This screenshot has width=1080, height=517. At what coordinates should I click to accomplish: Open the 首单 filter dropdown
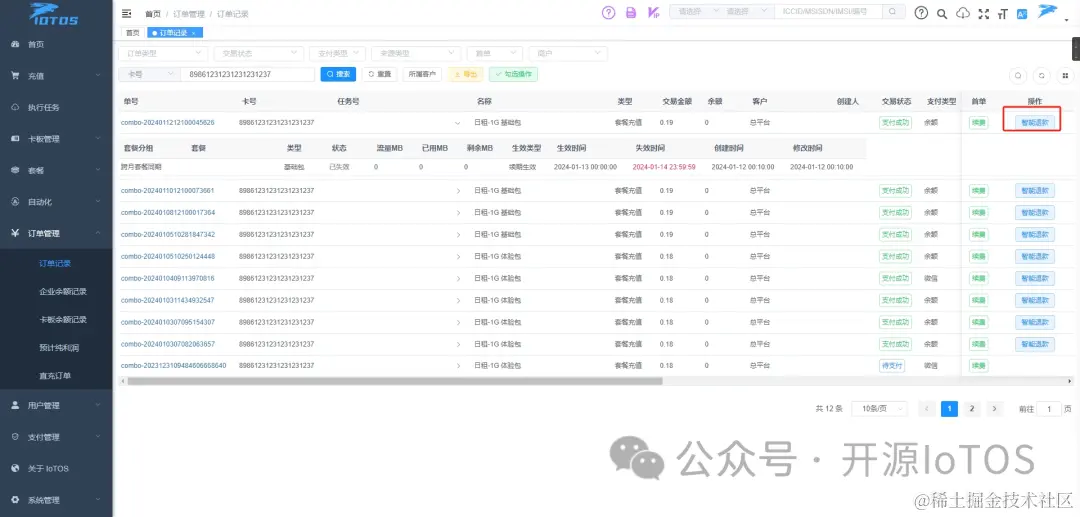tap(494, 53)
